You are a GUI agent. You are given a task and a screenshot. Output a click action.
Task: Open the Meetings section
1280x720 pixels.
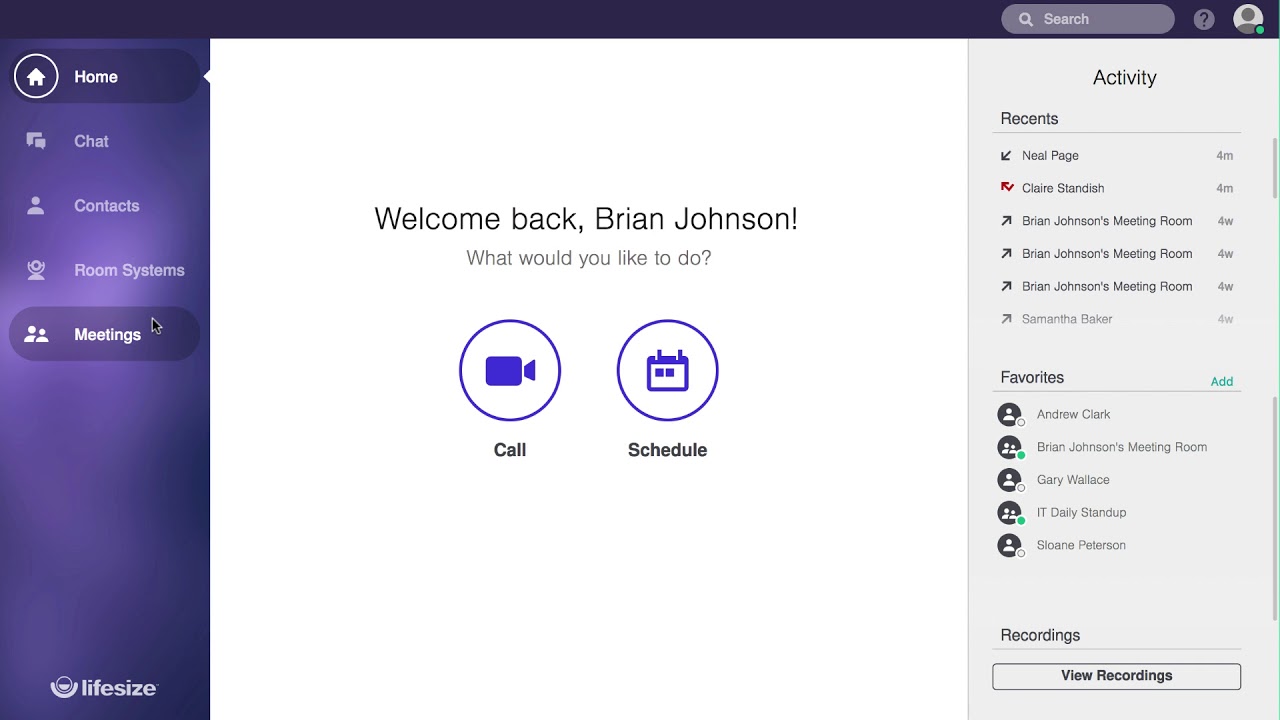105,334
